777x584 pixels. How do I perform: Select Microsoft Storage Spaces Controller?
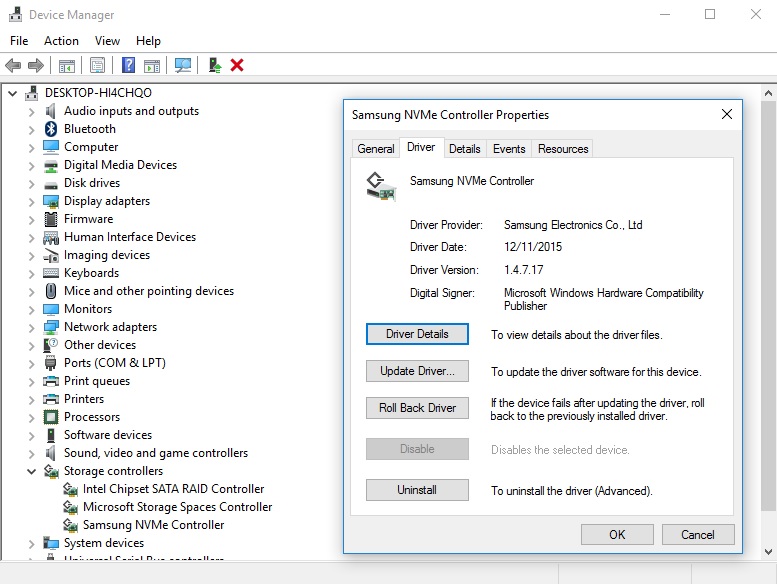click(177, 507)
